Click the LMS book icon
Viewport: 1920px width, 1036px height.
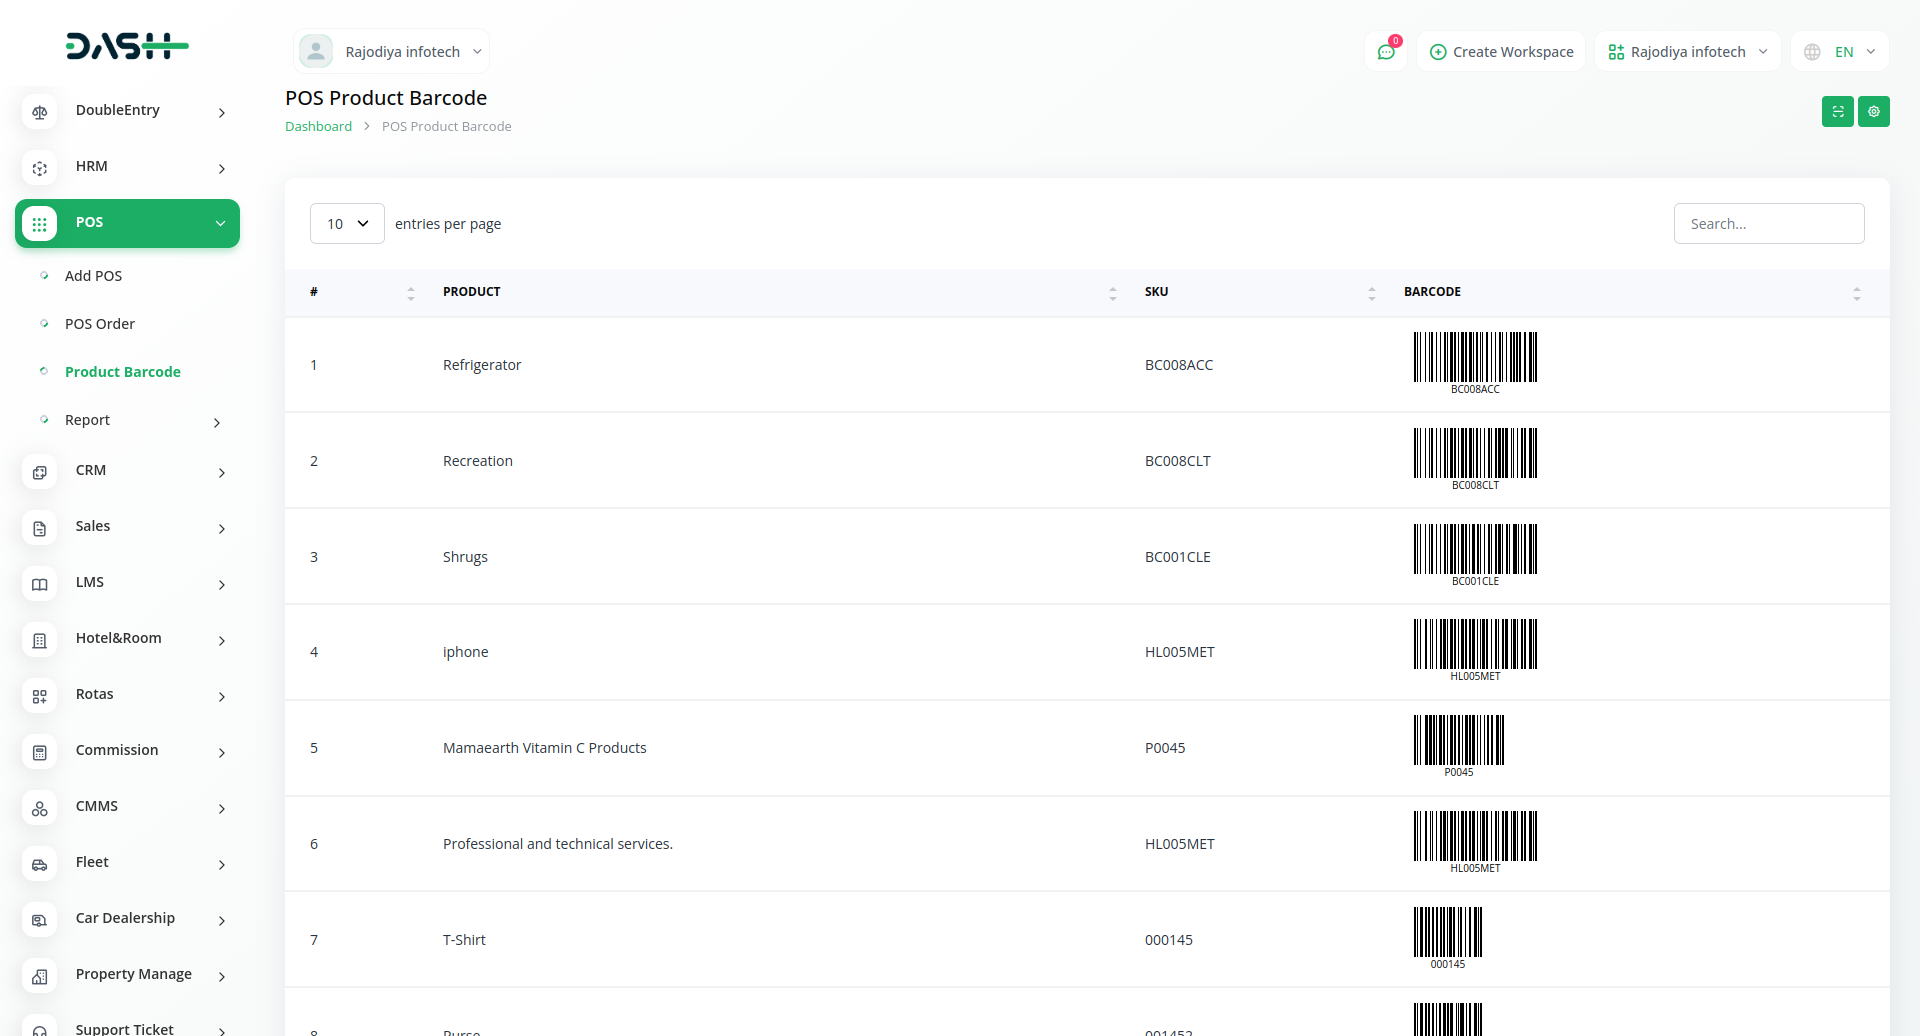coord(40,584)
